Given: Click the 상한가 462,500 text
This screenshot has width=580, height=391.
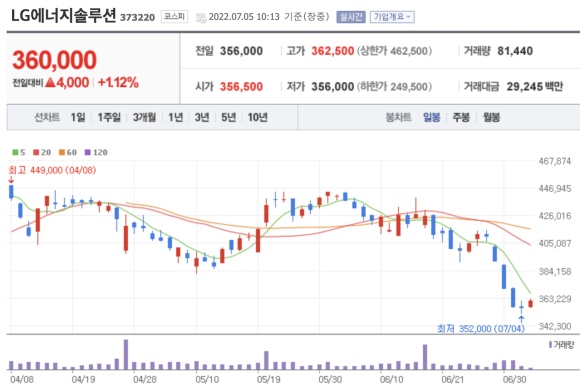Looking at the screenshot, I should pyautogui.click(x=394, y=51).
